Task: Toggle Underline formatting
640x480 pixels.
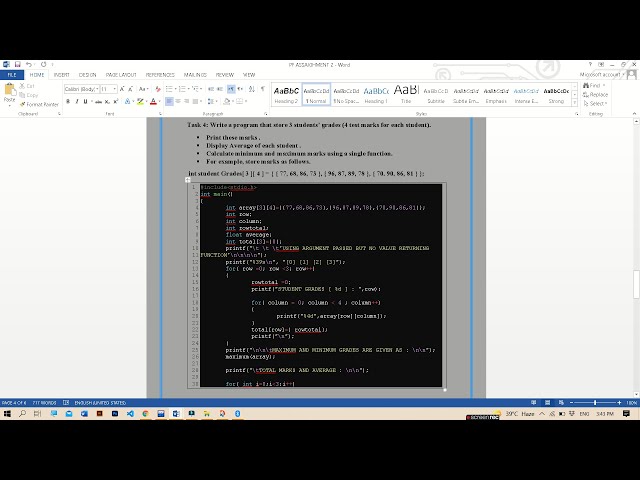Action: [85, 101]
